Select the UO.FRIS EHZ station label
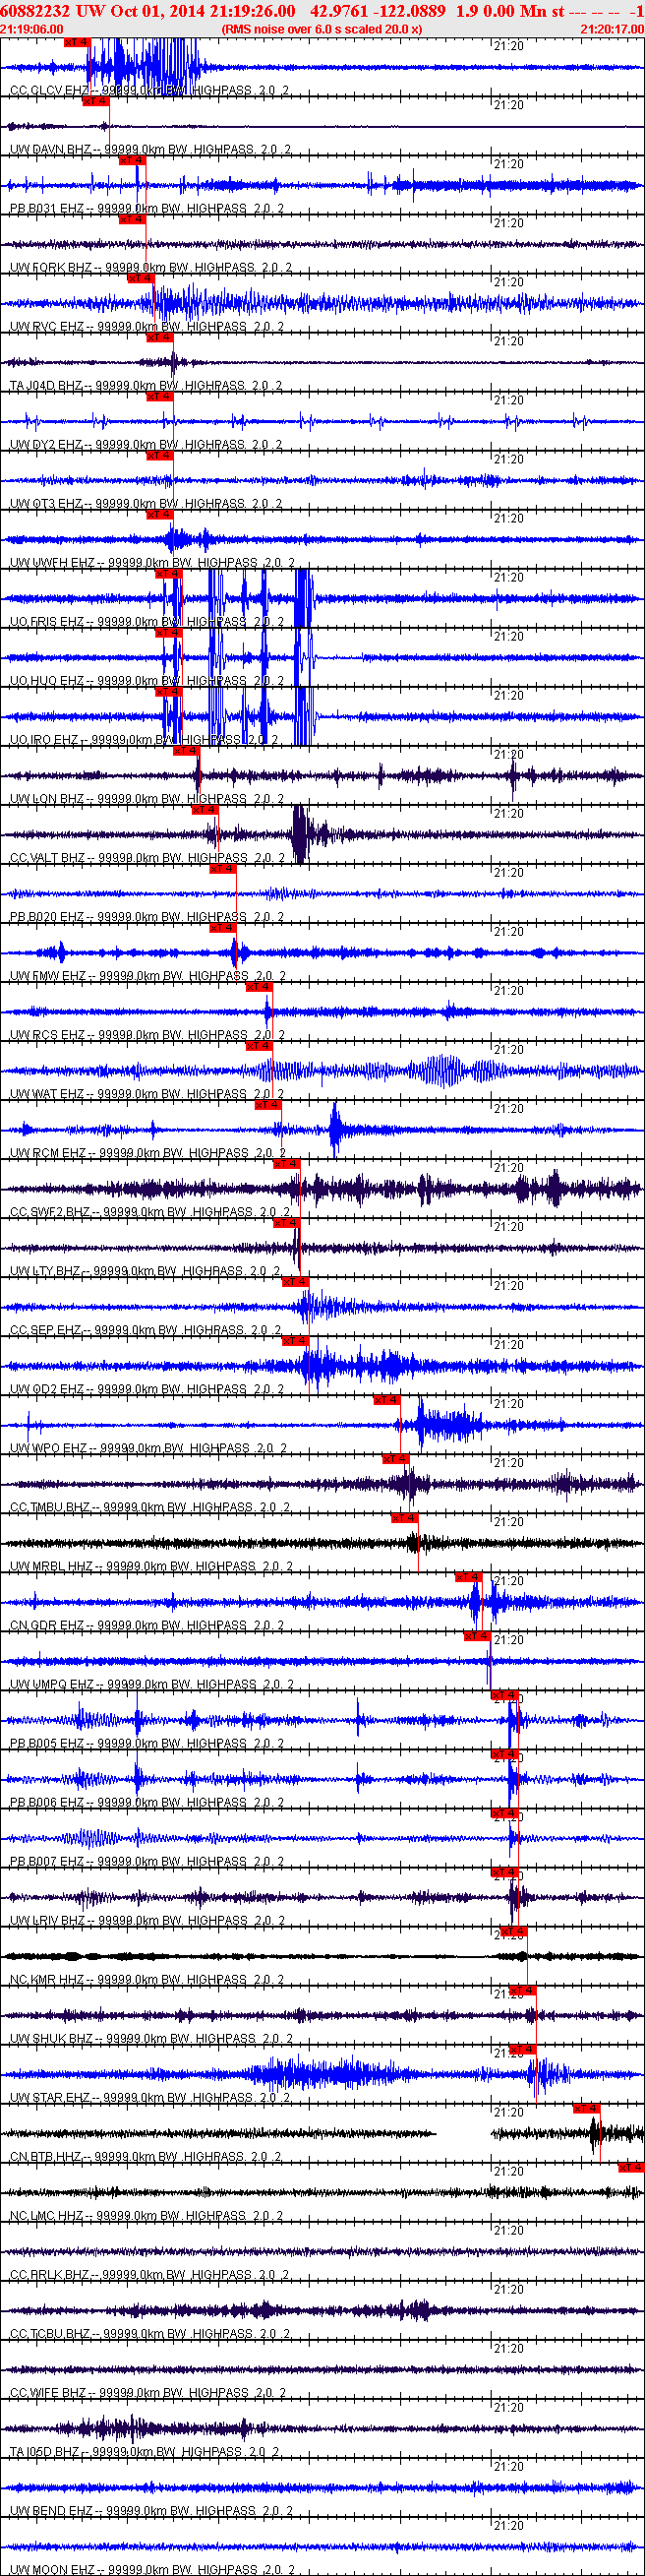 point(47,621)
